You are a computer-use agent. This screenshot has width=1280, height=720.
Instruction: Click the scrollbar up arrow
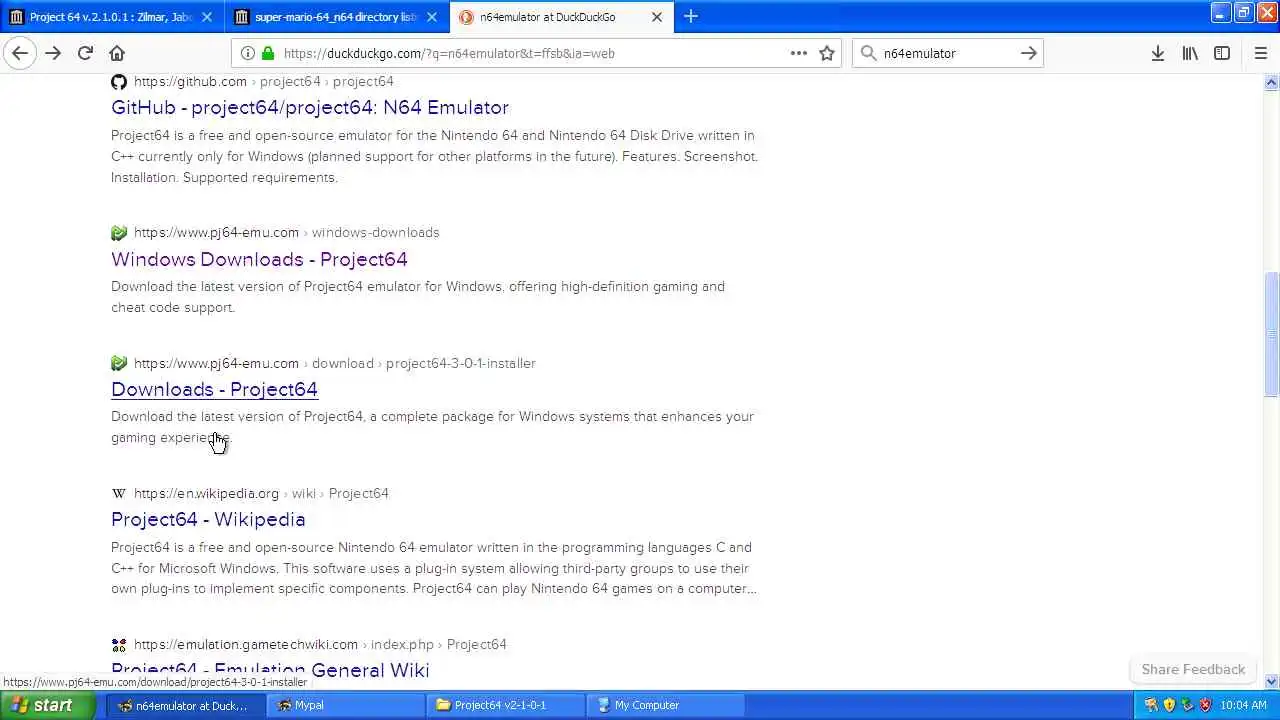click(x=1272, y=82)
